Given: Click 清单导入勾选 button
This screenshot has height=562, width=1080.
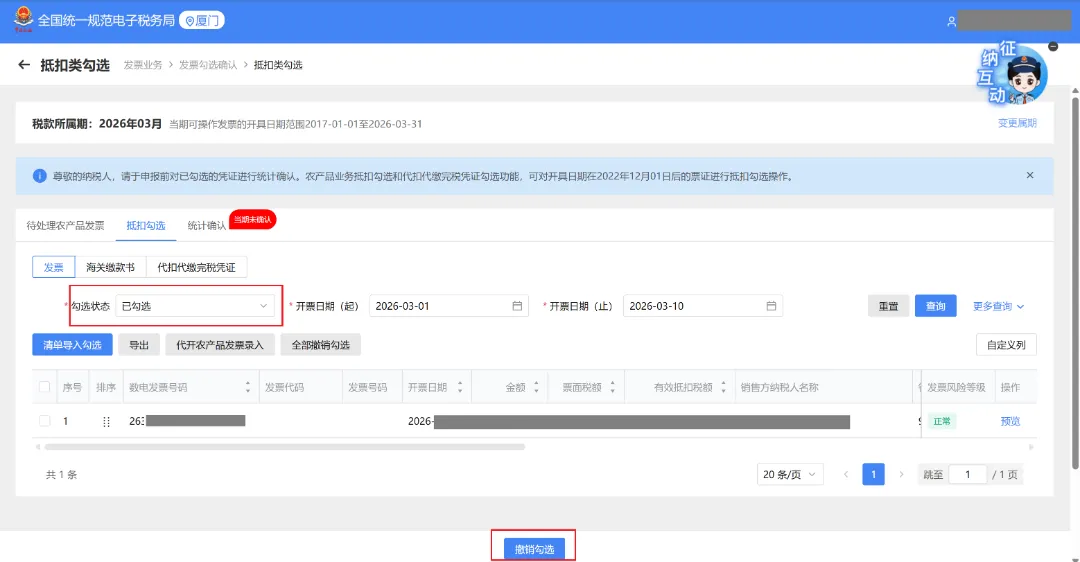Looking at the screenshot, I should coord(72,345).
